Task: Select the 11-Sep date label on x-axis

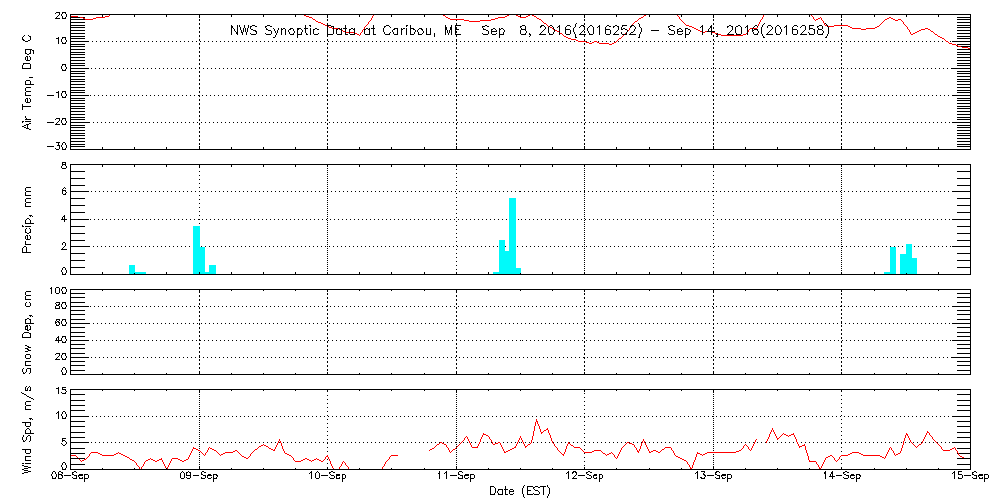Action: point(456,478)
